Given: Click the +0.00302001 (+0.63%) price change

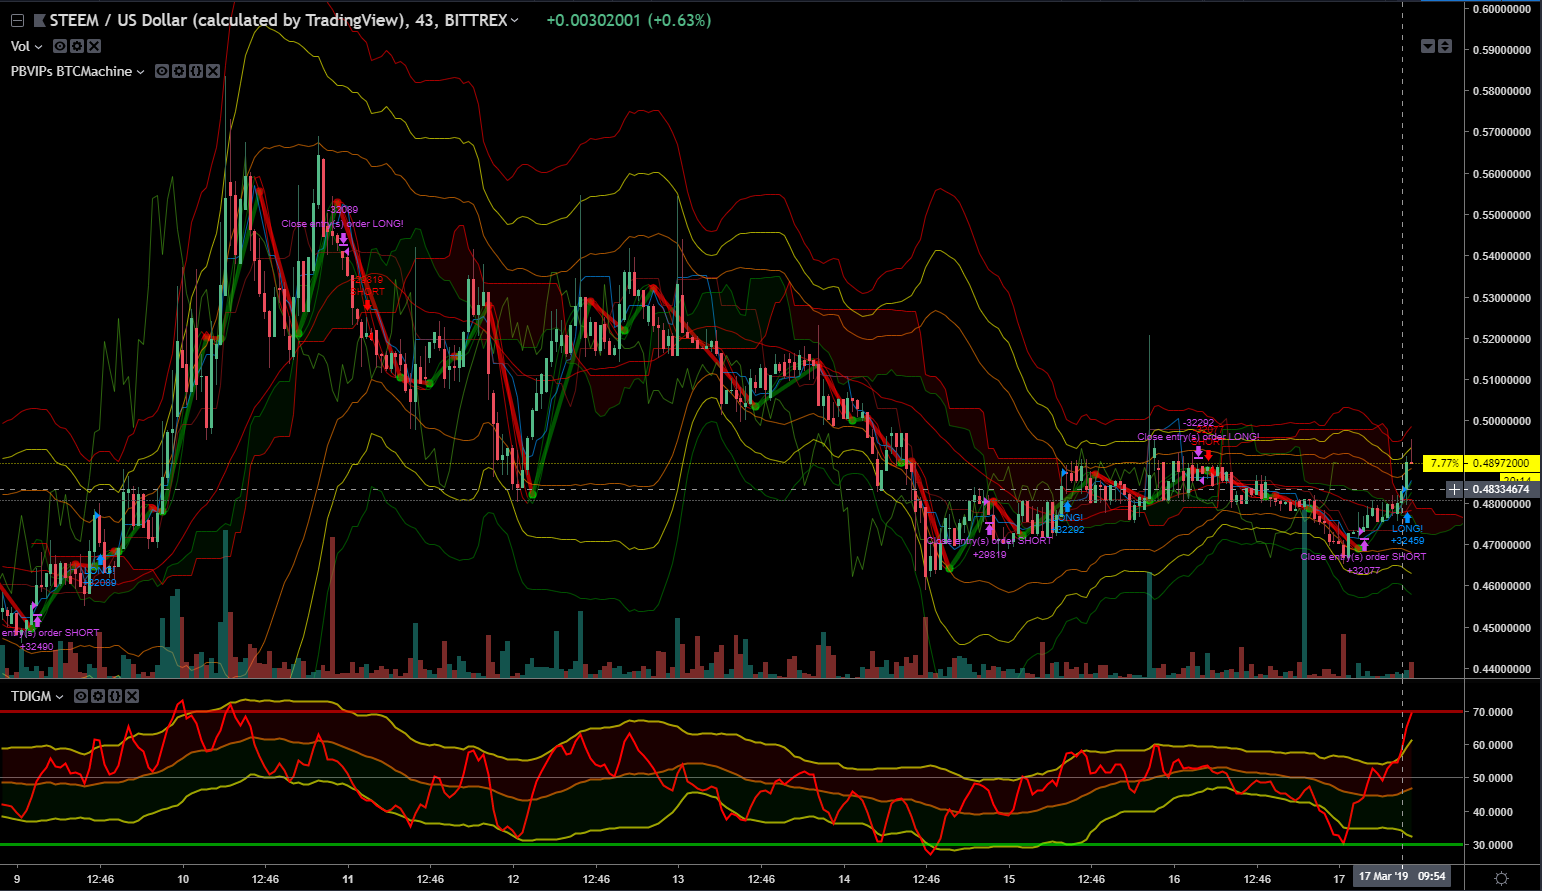Looking at the screenshot, I should (x=628, y=20).
